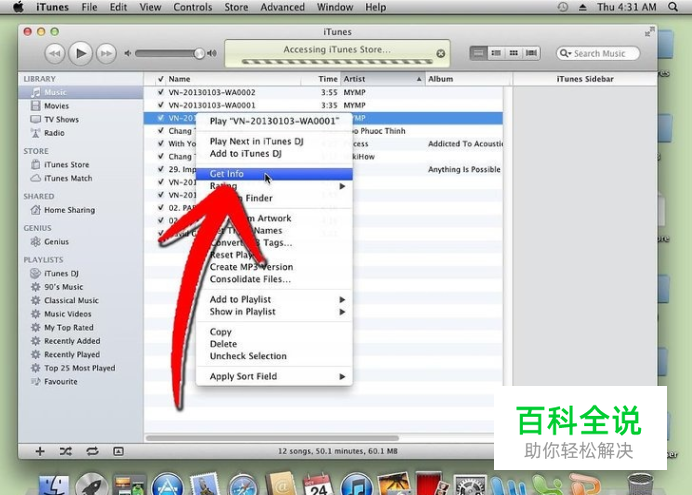Image resolution: width=692 pixels, height=495 pixels.
Task: Open TV Shows in the sidebar
Action: [x=81, y=120]
